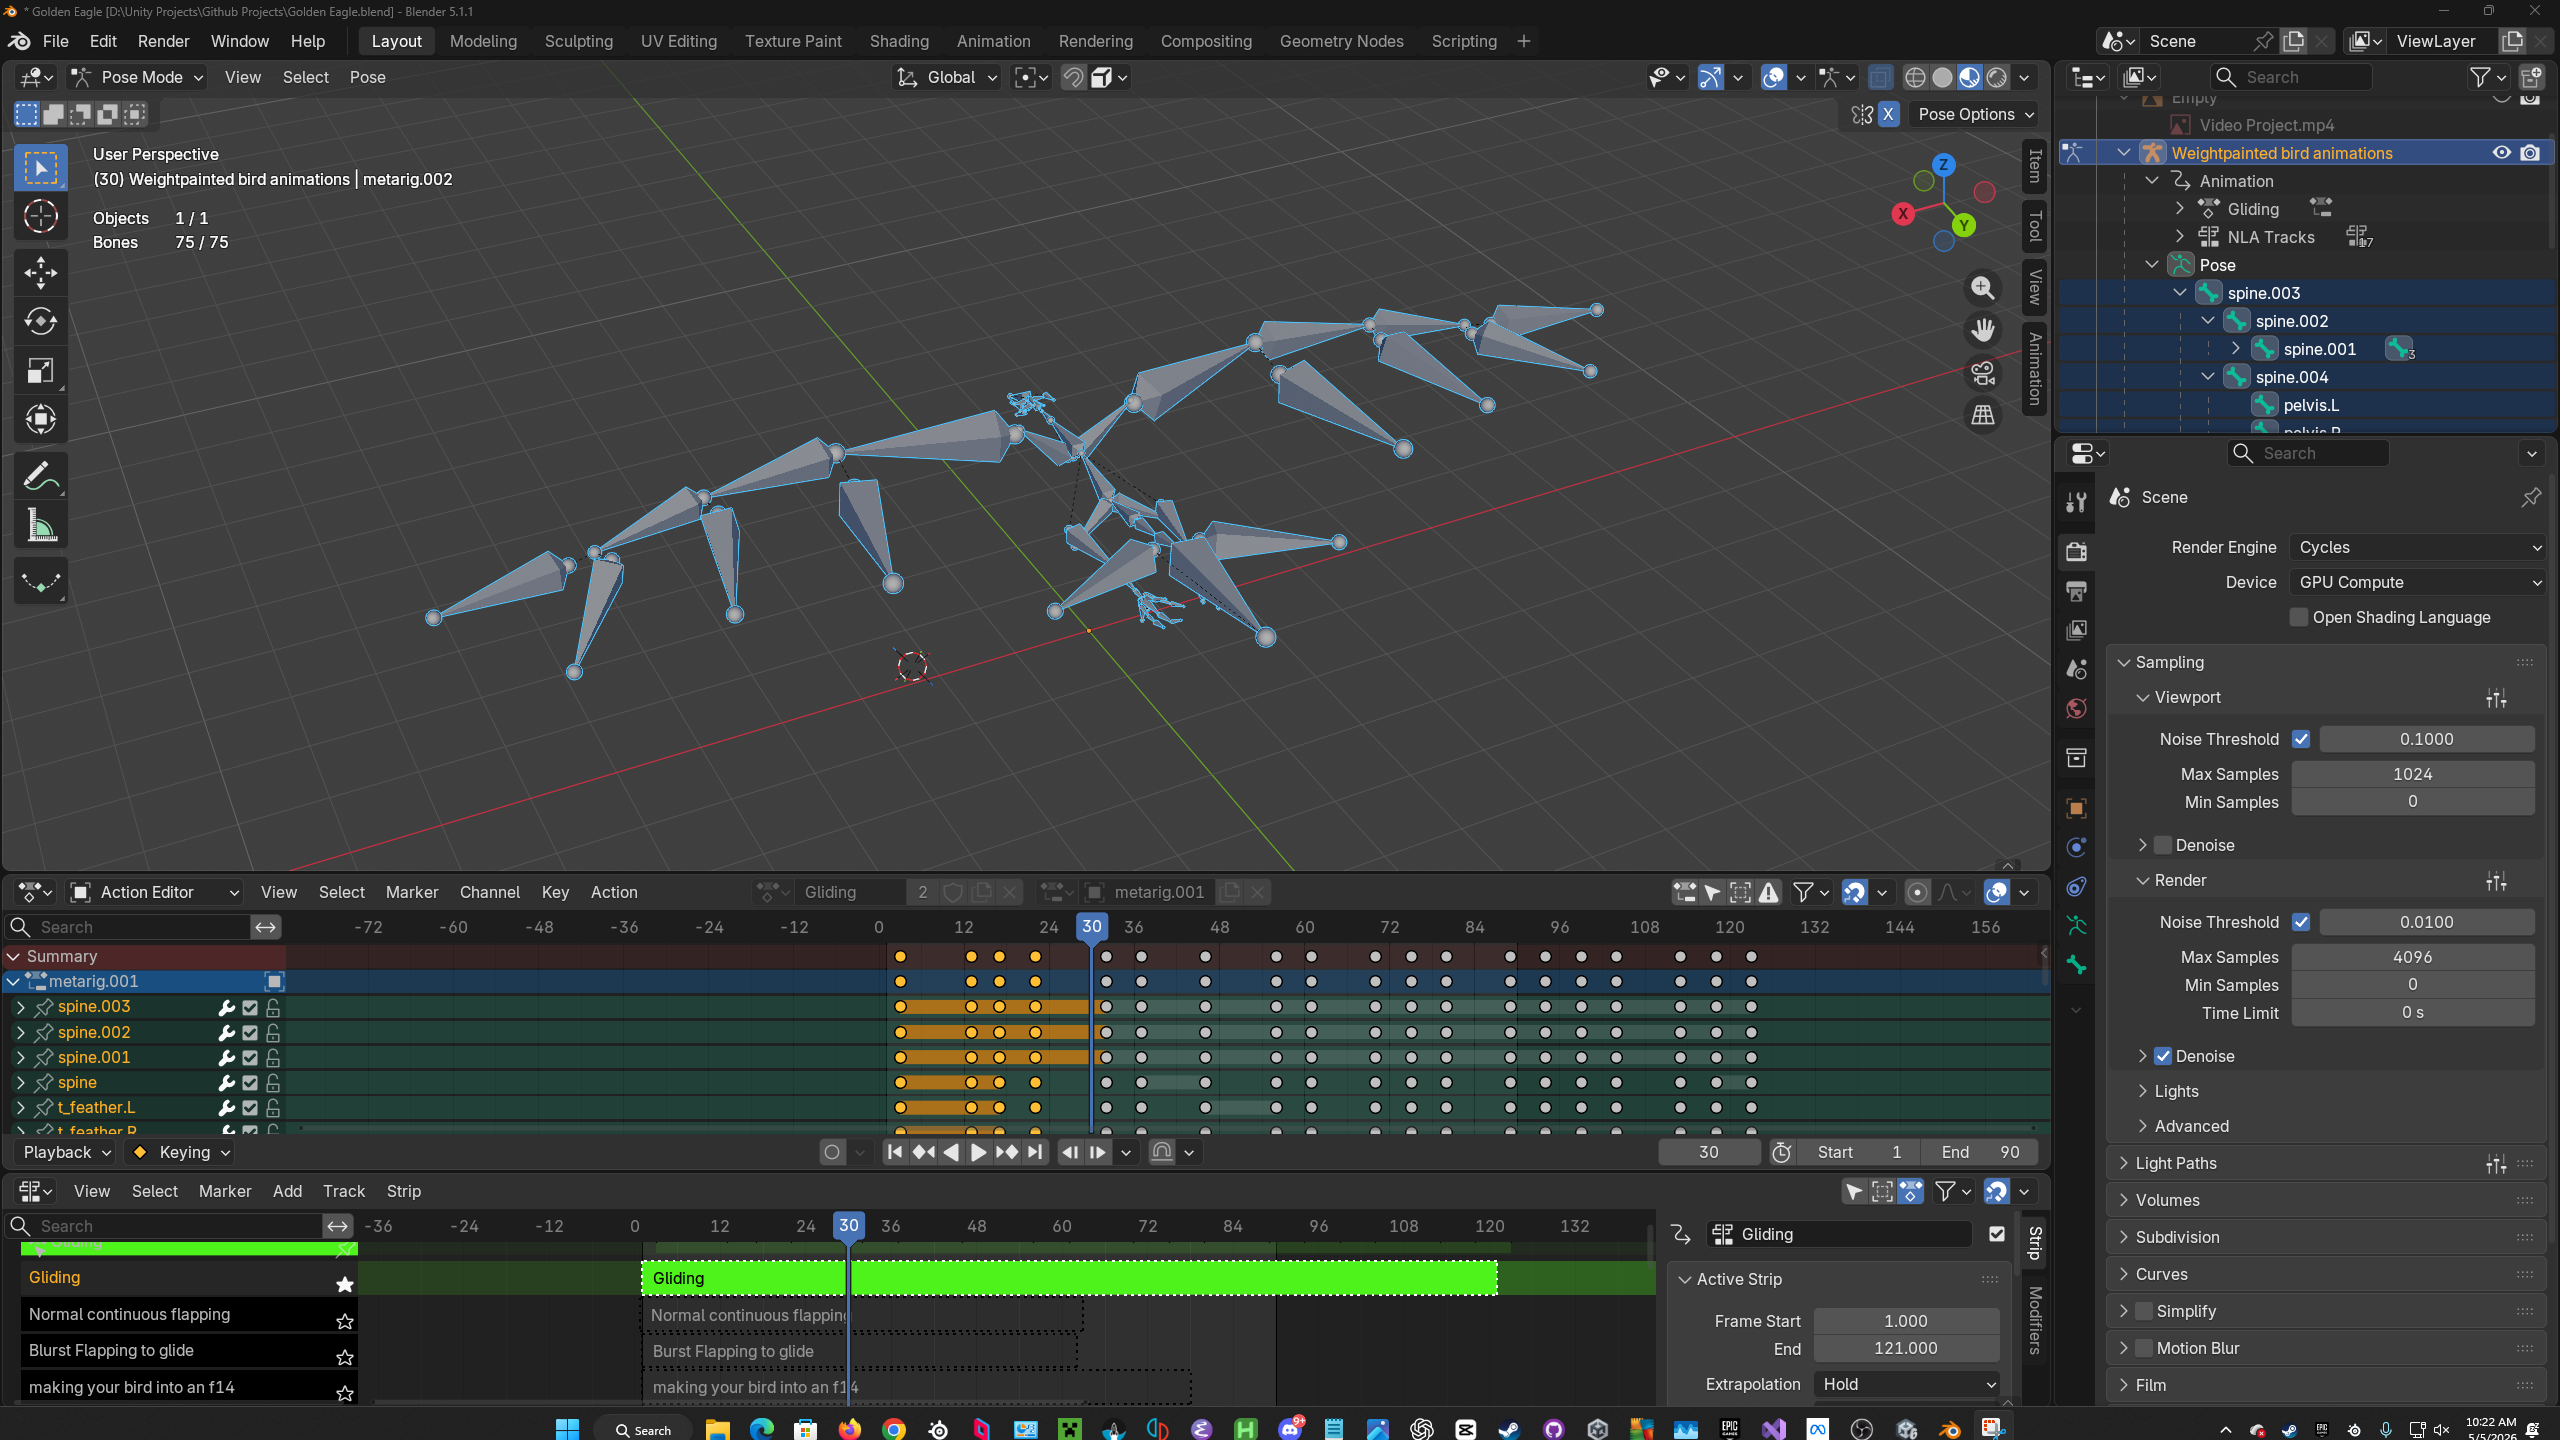2560x1440 pixels.
Task: Click the Play animation button
Action: [x=978, y=1152]
